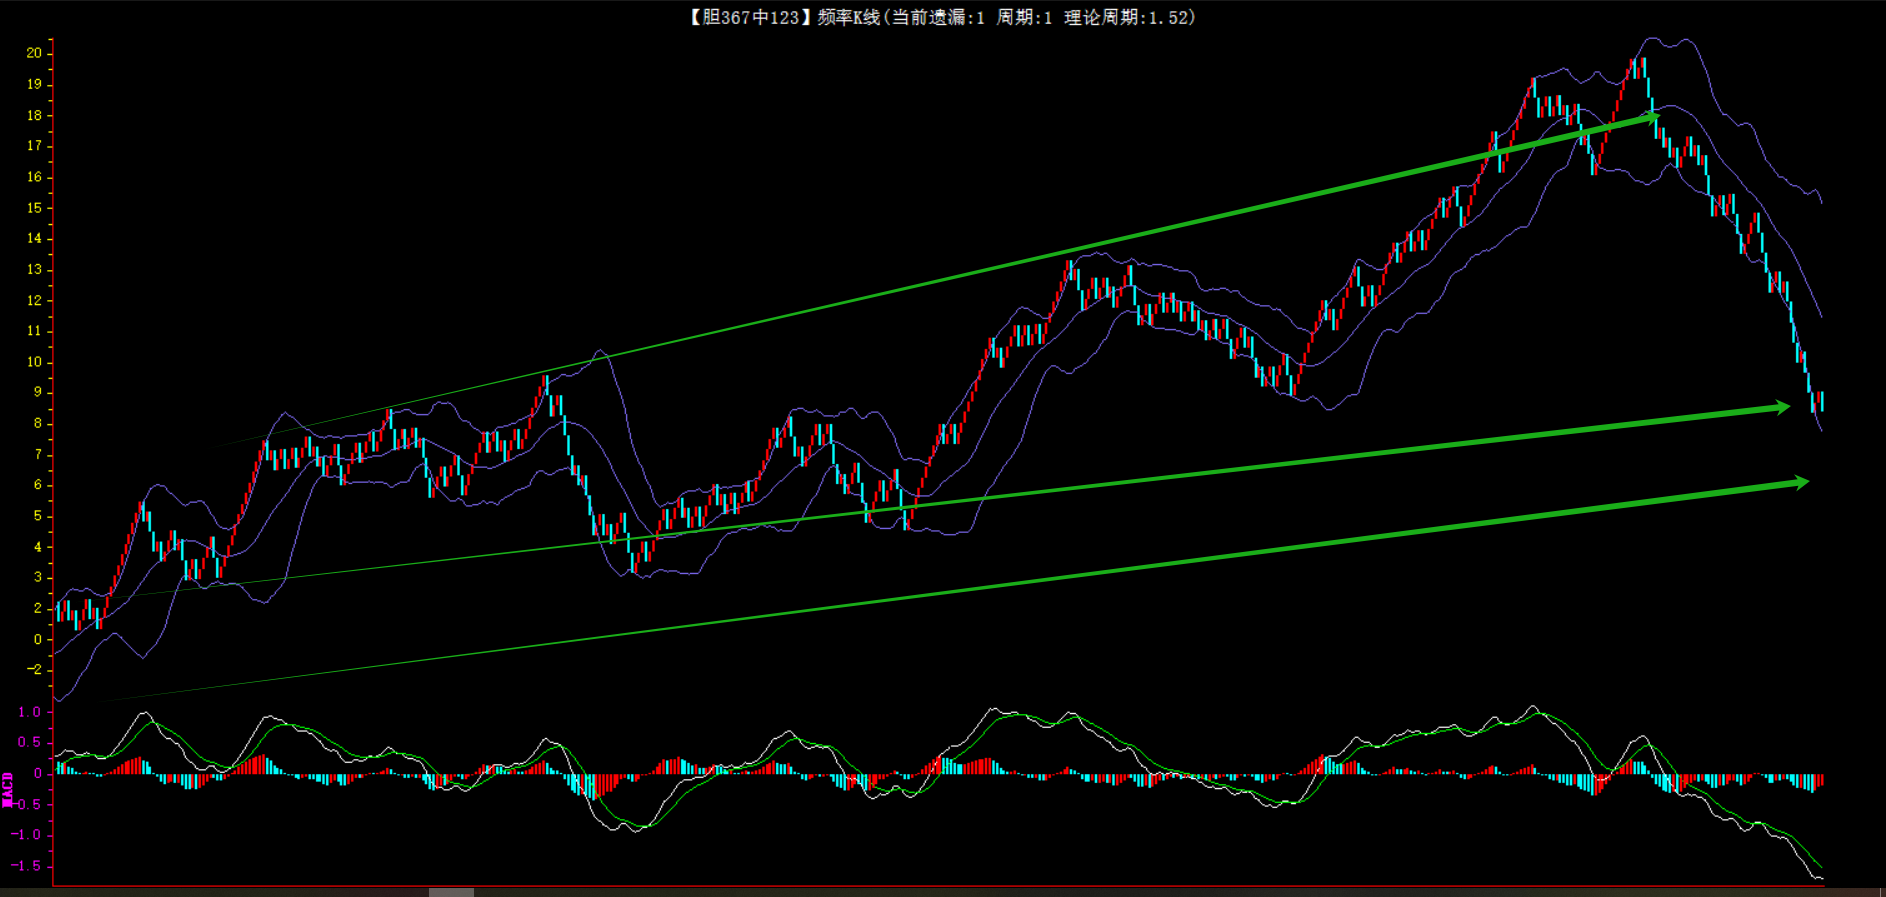This screenshot has width=1886, height=897.
Task: Click the 1.0 label on the MACD axis
Action: point(29,712)
